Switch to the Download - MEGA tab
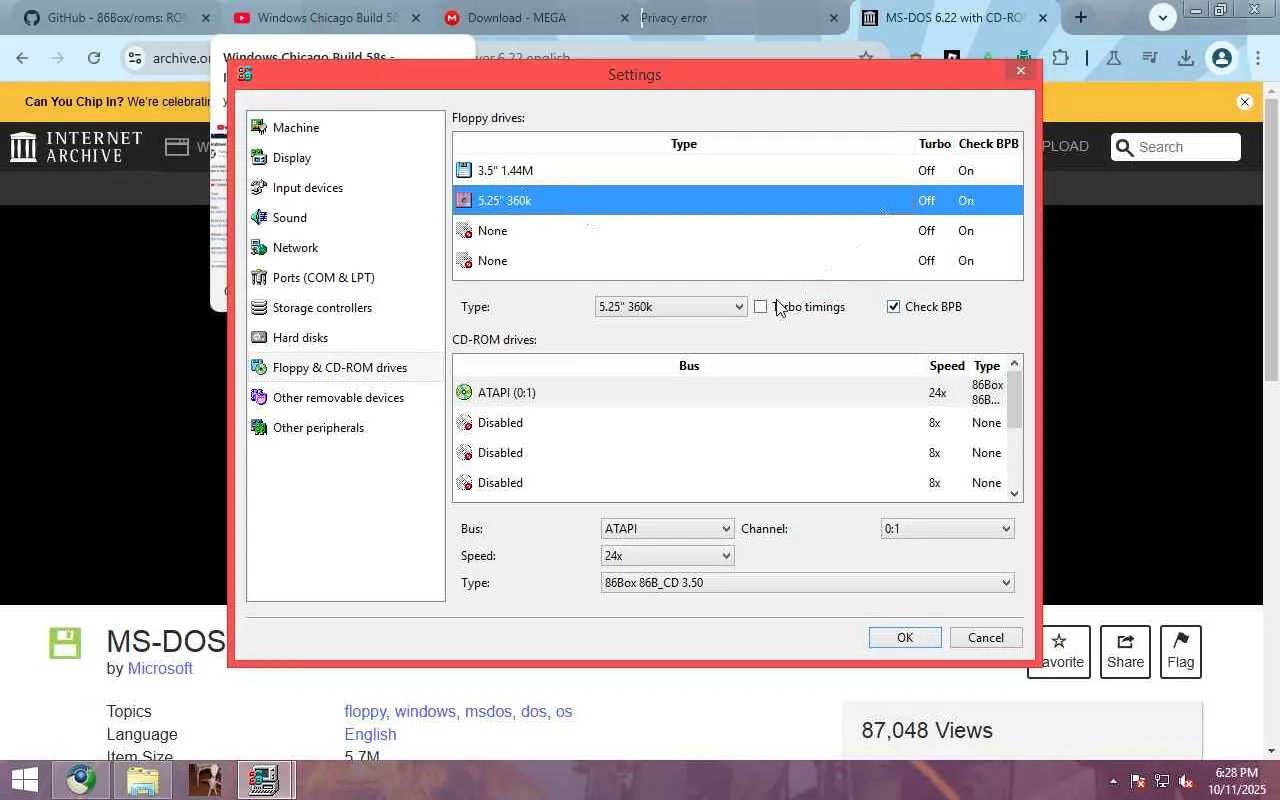Viewport: 1280px width, 800px height. tap(537, 18)
